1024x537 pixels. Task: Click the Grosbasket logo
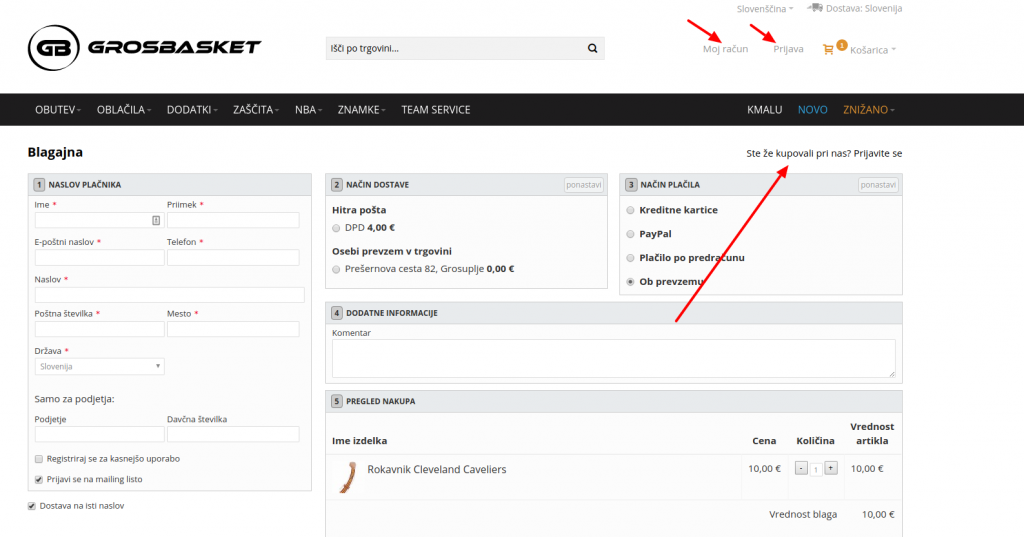pos(144,47)
